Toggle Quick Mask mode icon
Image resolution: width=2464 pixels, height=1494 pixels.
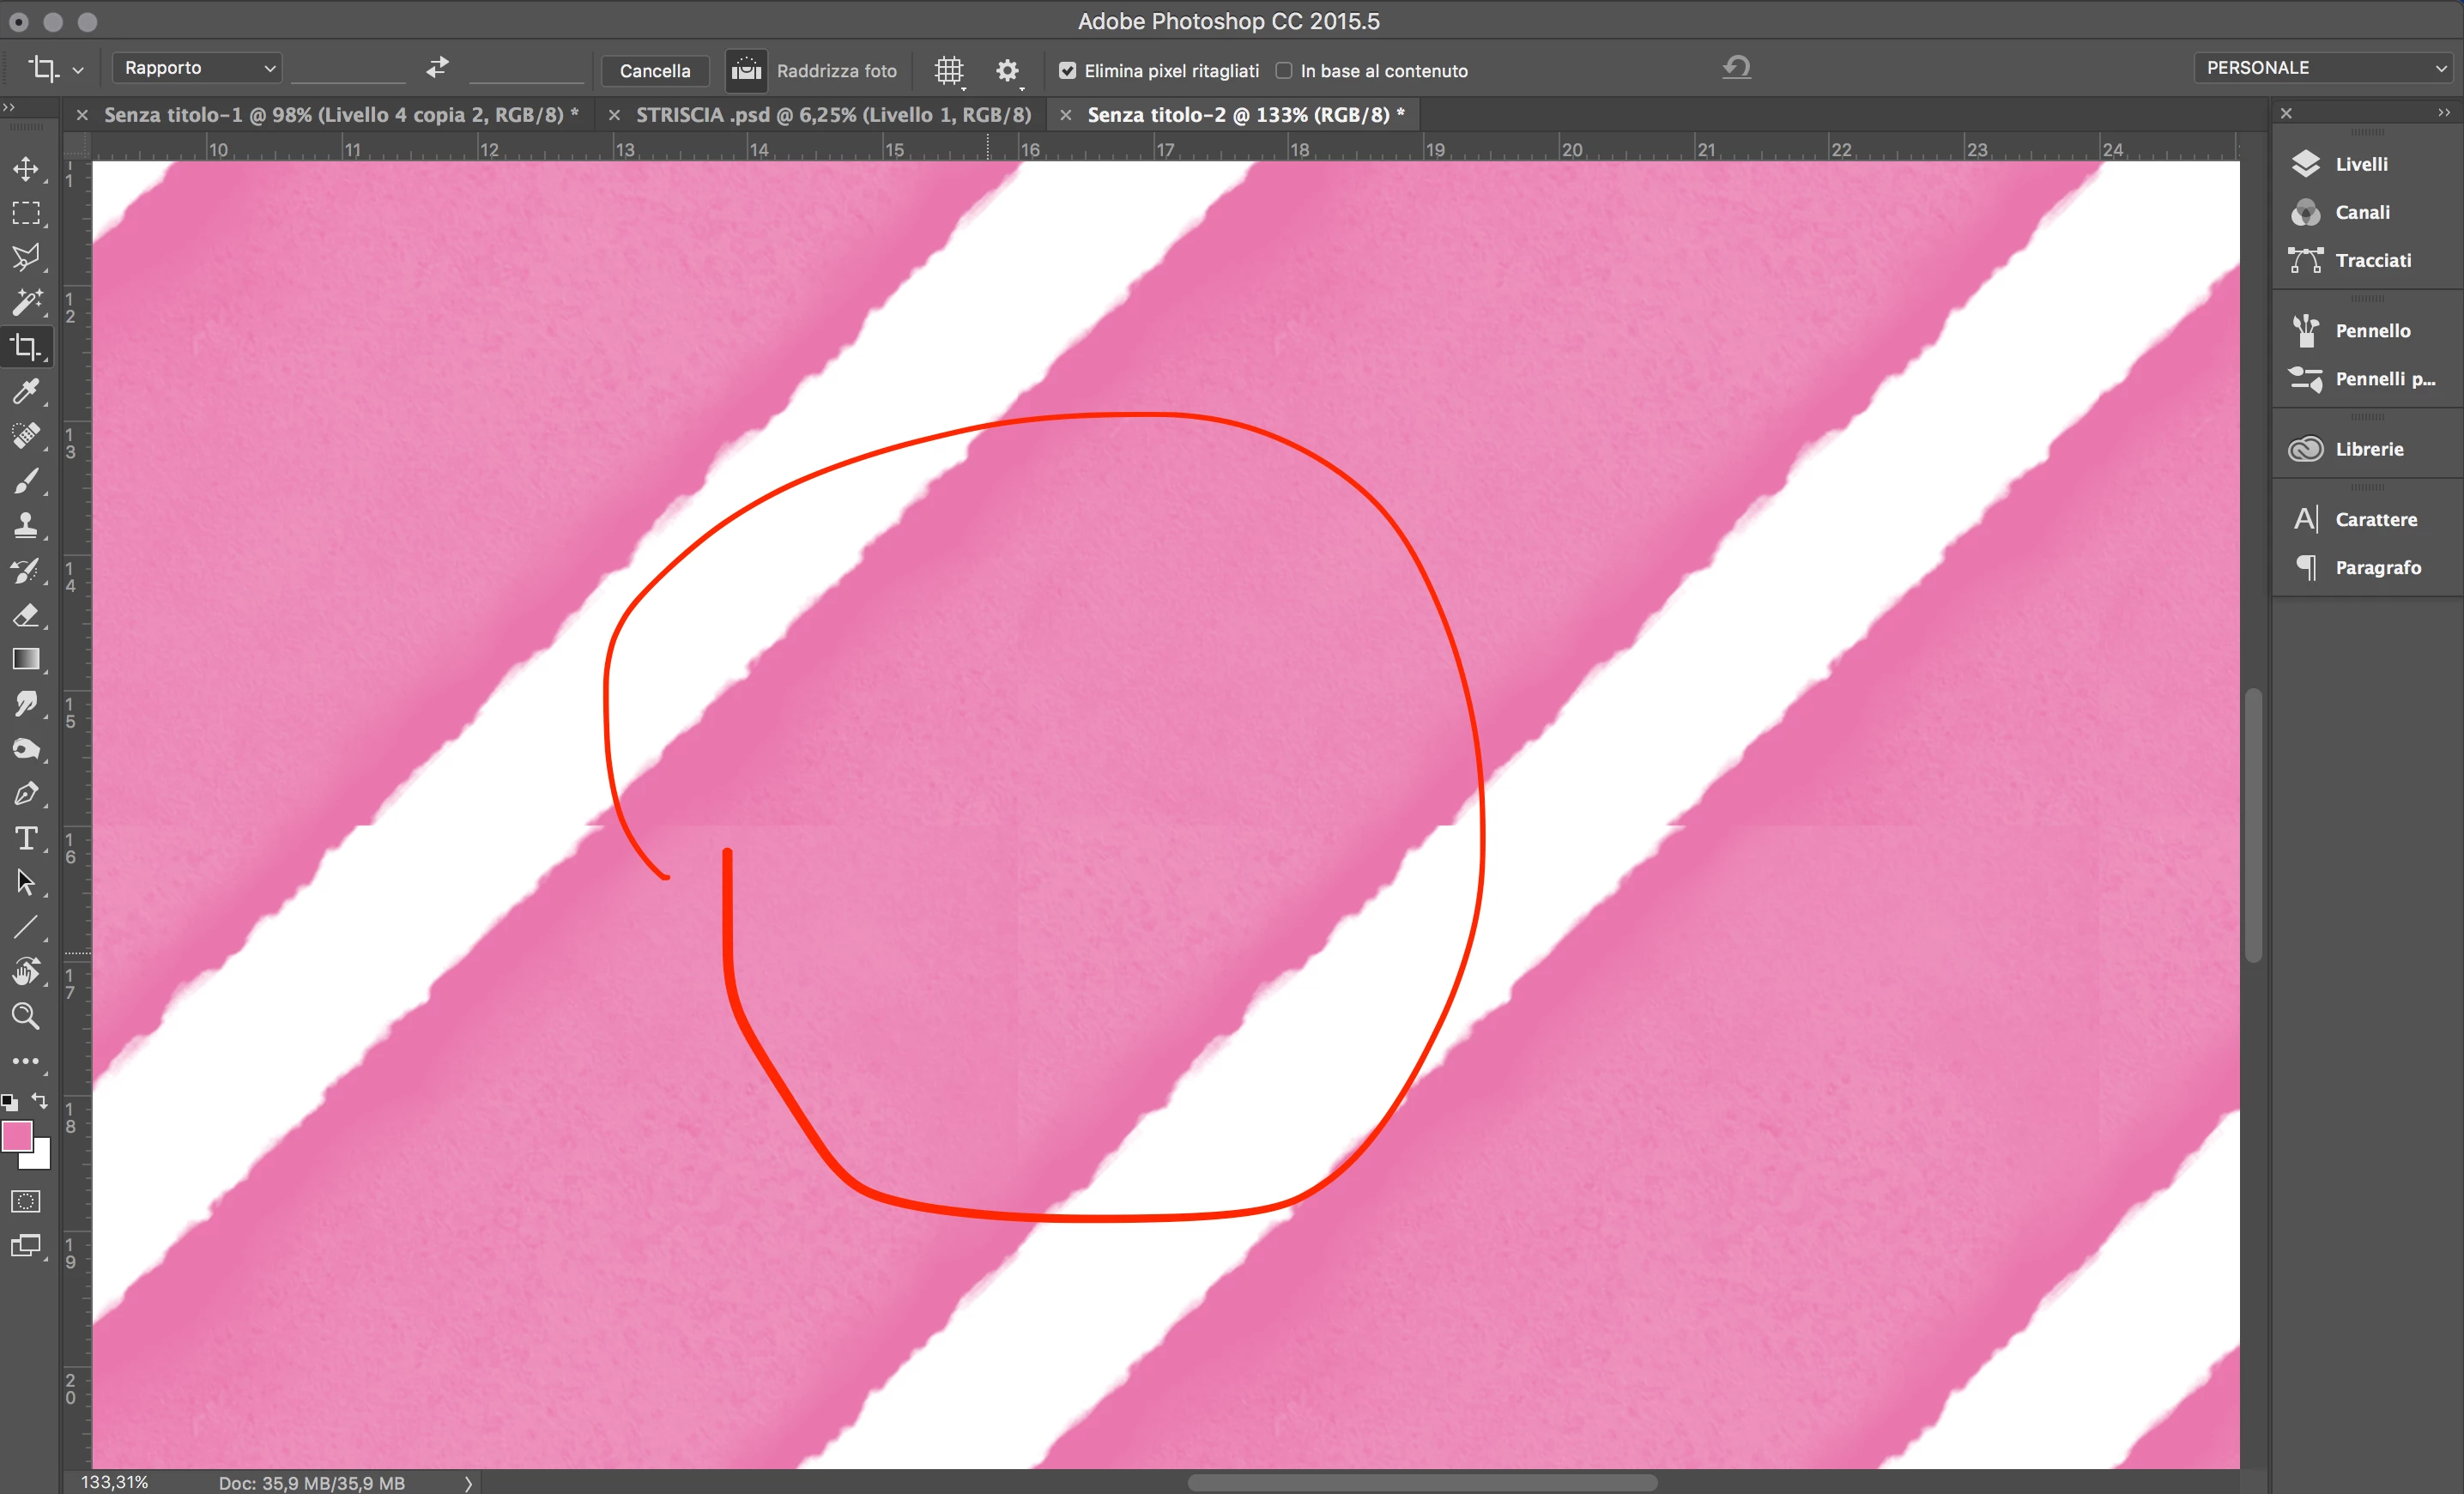26,1201
